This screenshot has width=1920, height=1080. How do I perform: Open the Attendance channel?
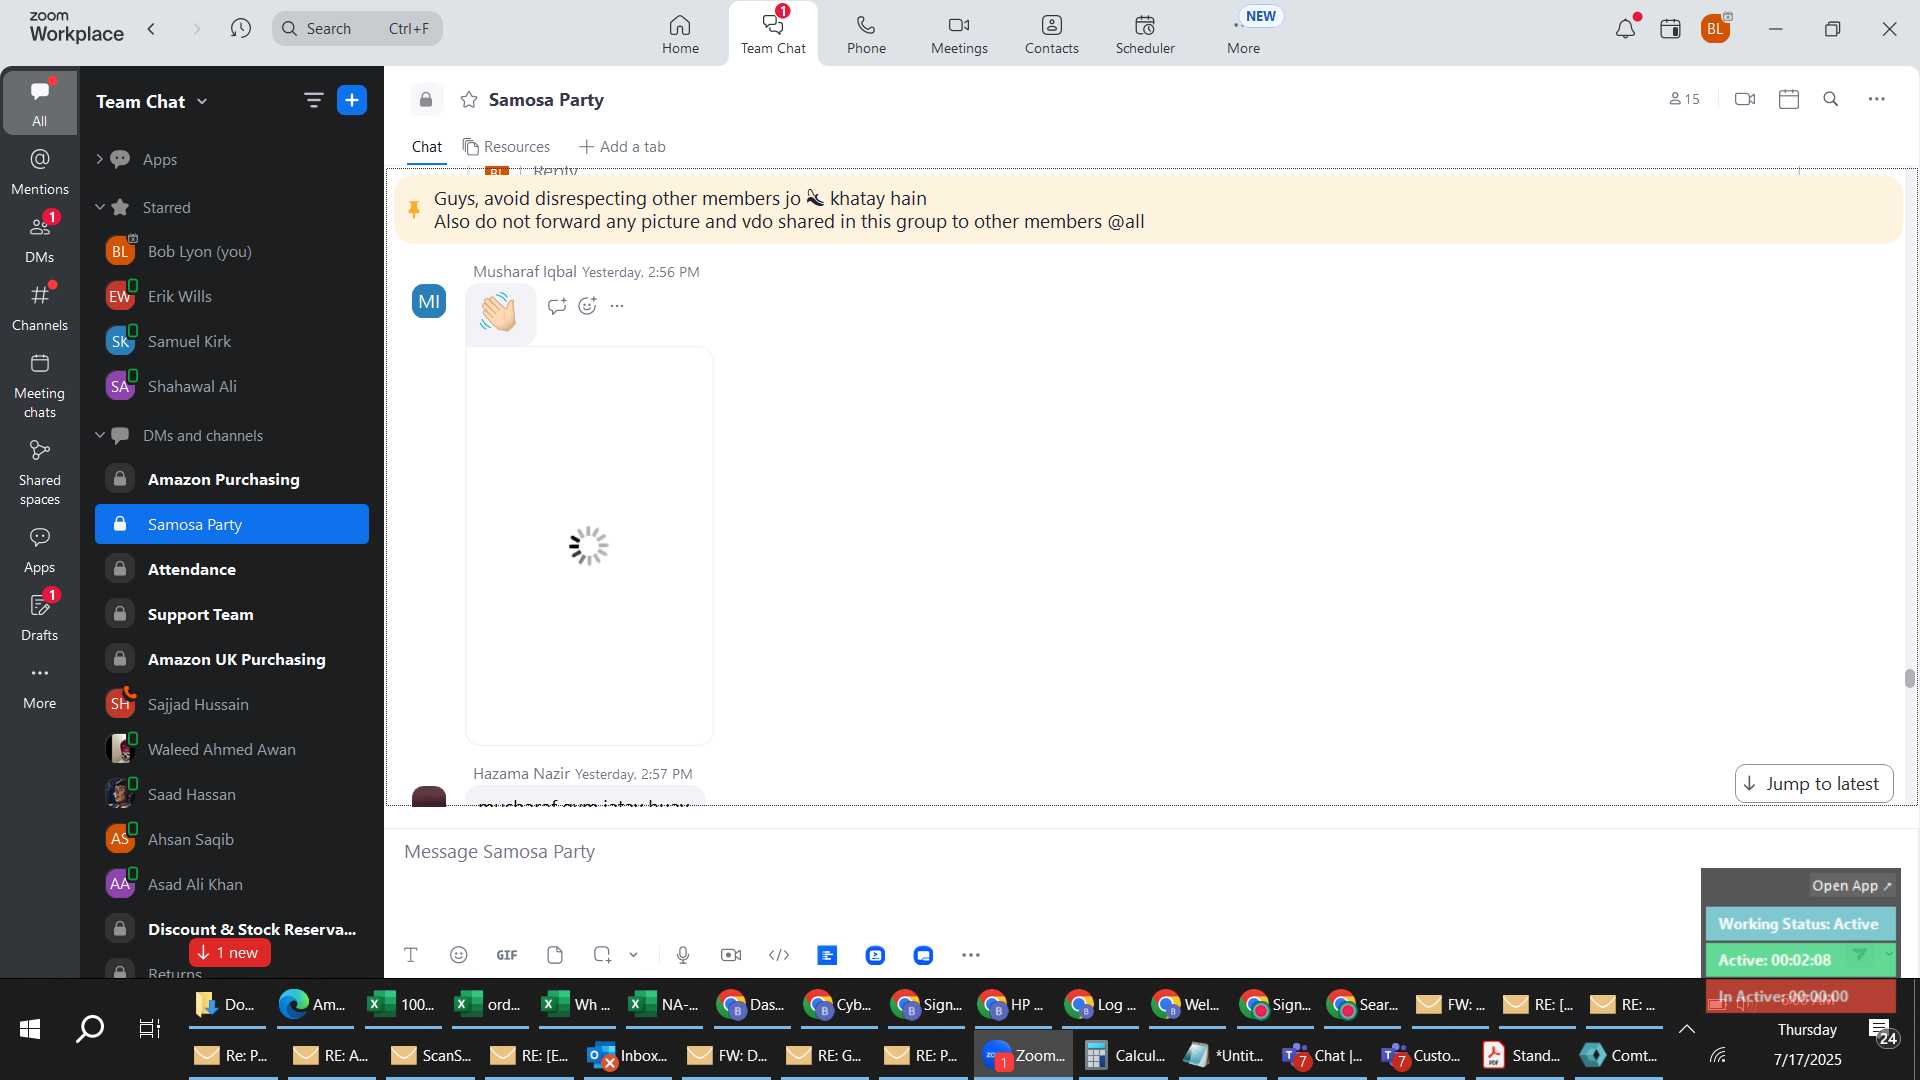tap(232, 569)
